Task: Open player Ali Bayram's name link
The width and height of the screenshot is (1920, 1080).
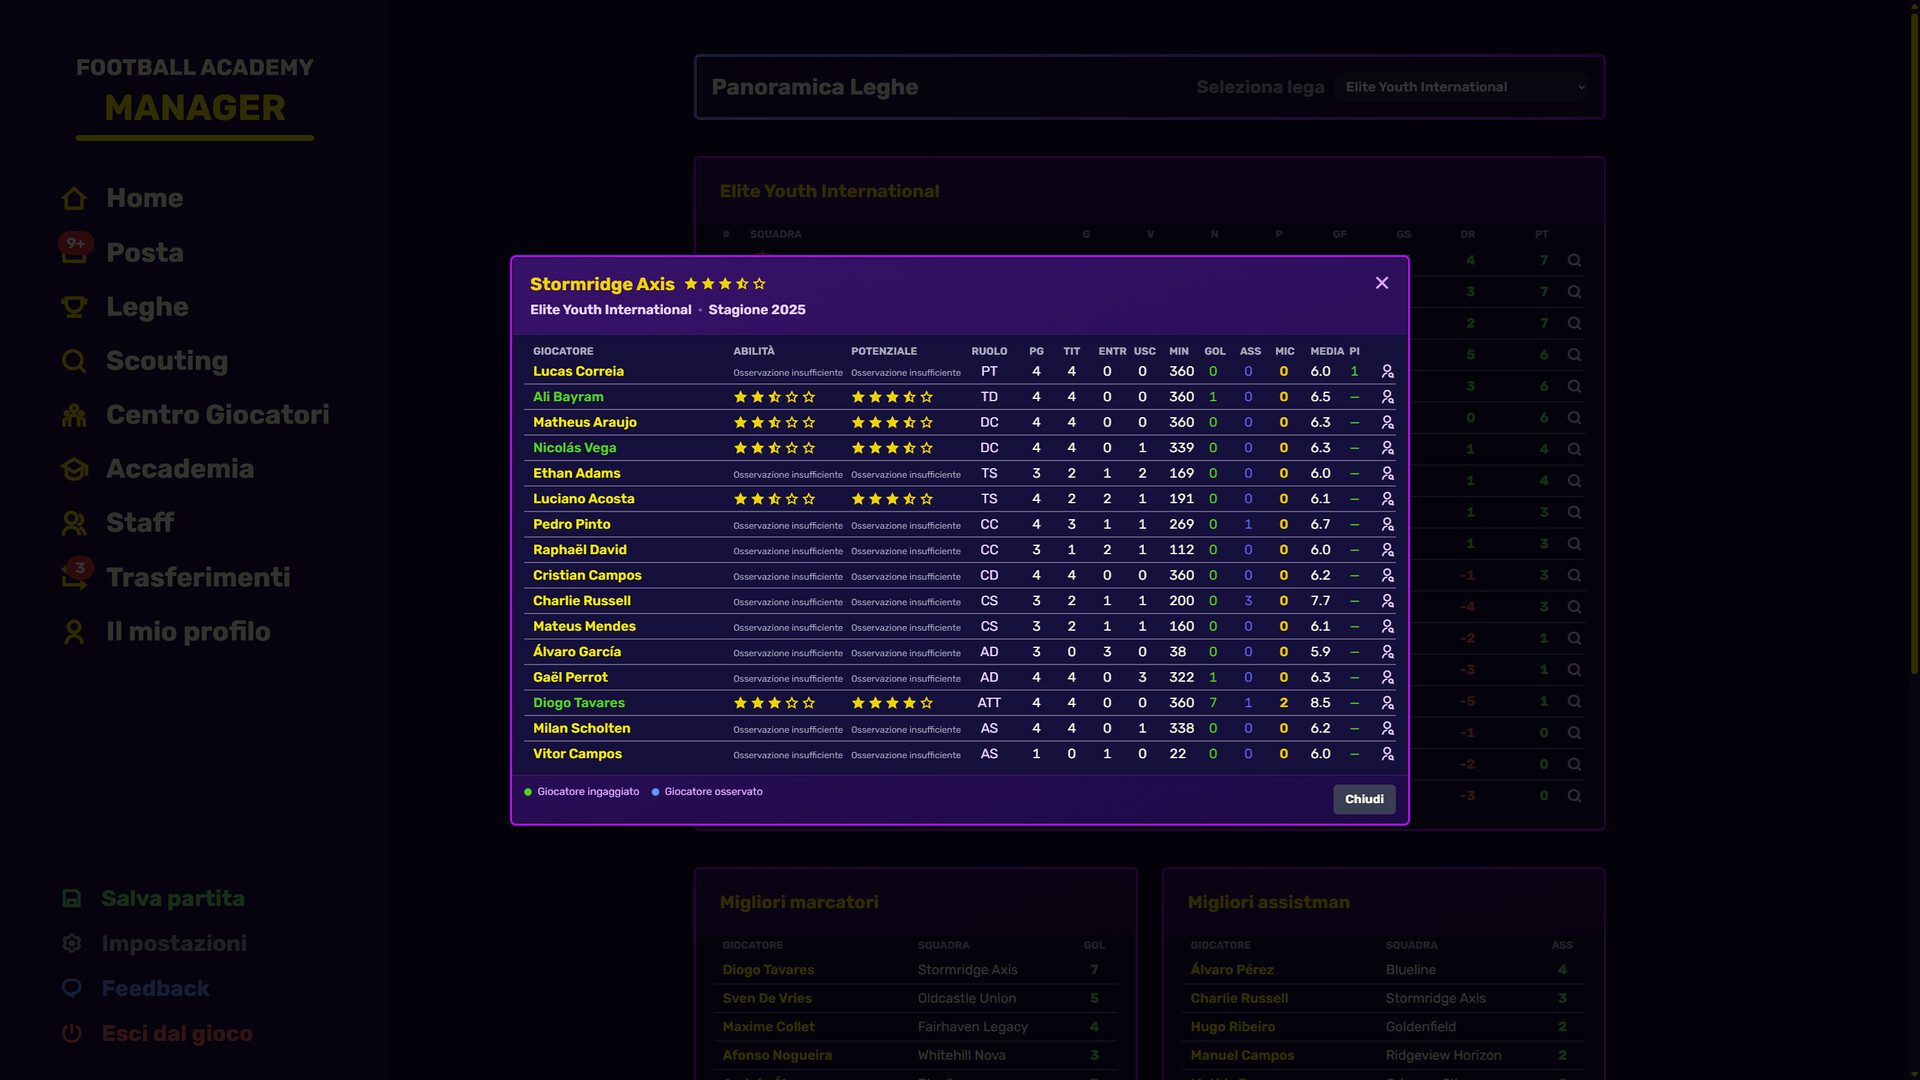Action: tap(568, 397)
